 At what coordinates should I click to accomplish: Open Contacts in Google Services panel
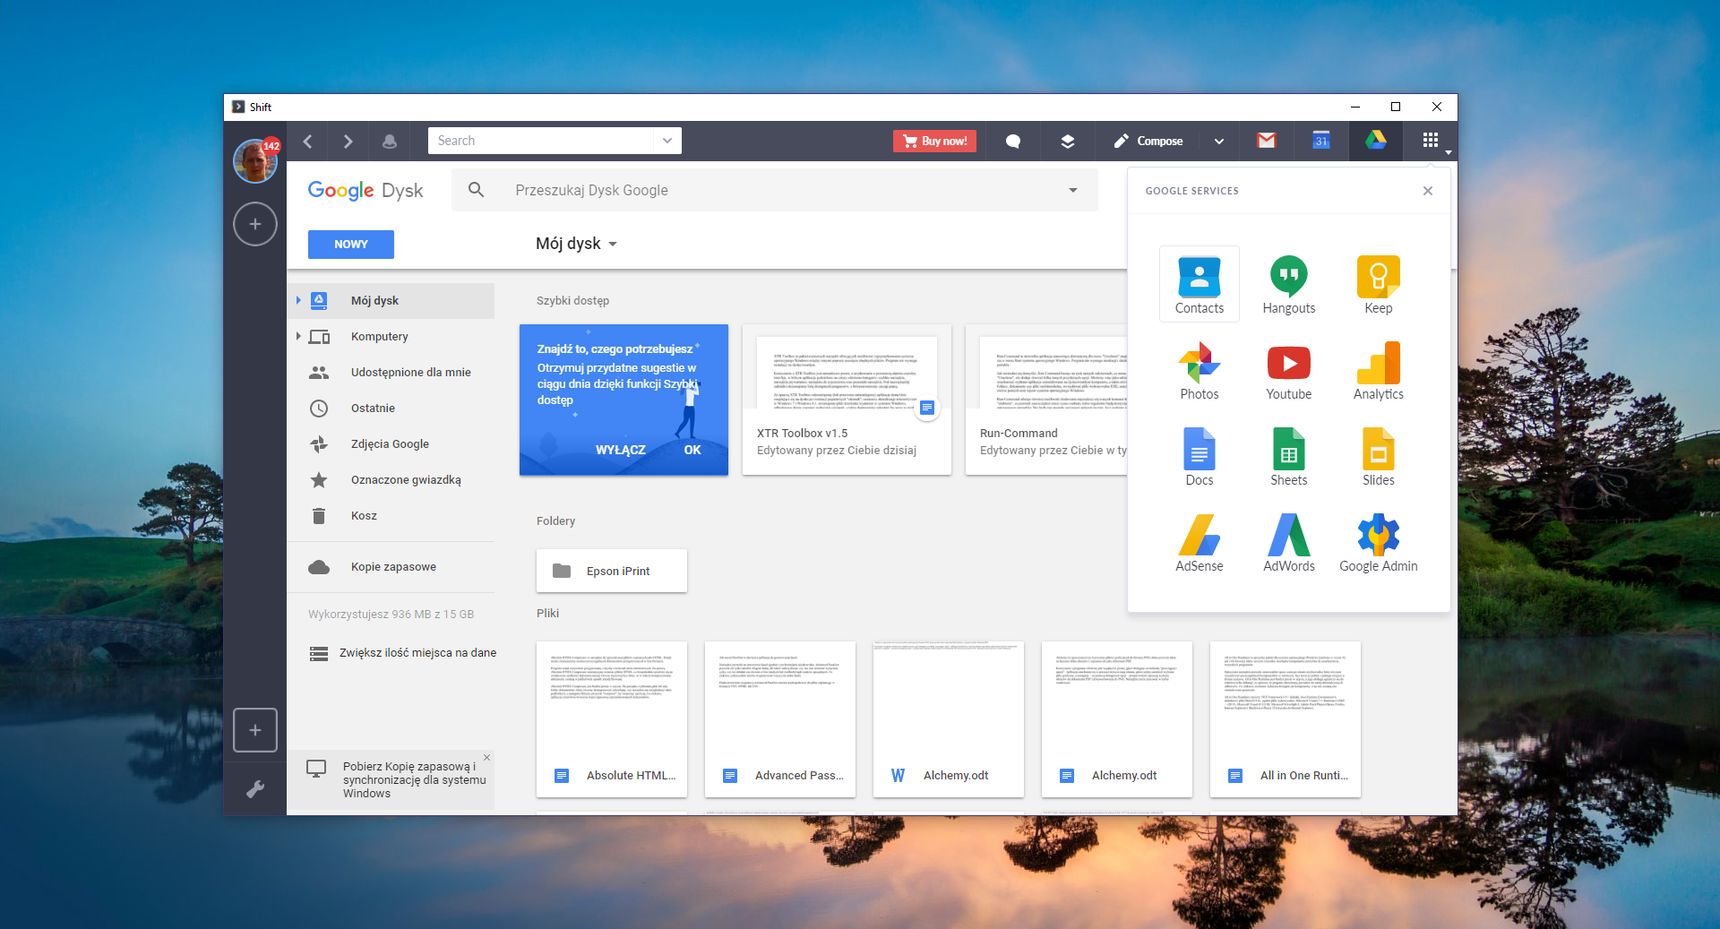[x=1199, y=284]
